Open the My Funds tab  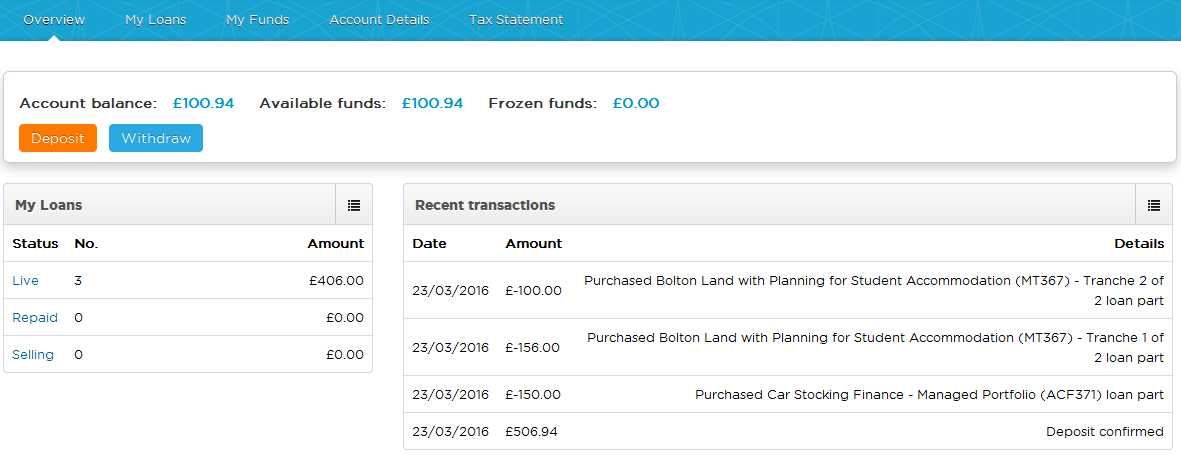[x=258, y=20]
